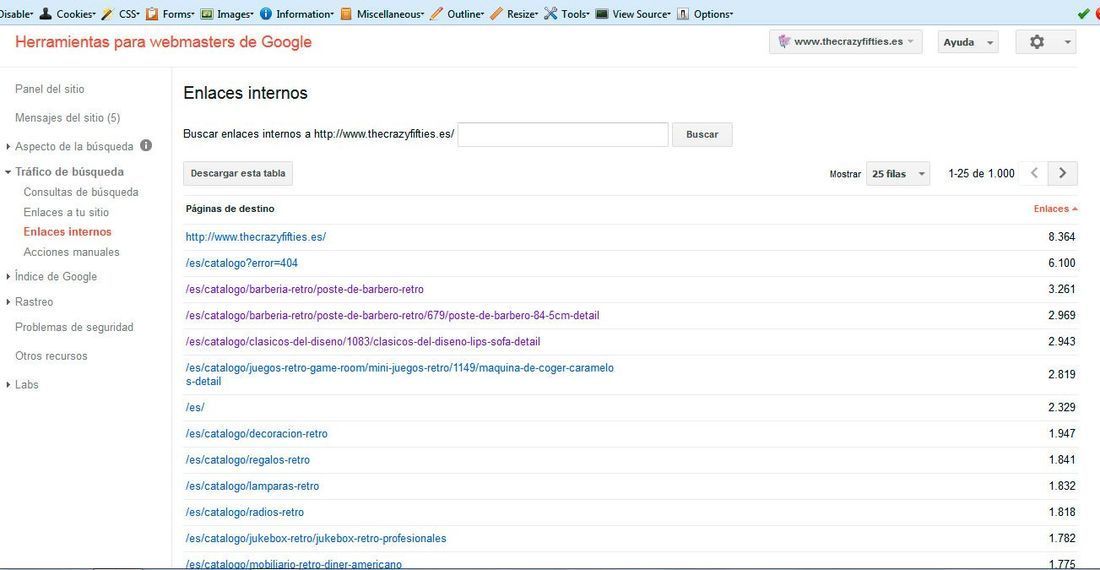Screen dimensions: 1100x570
Task: Open the Resize toolbar menu
Action: 522,14
